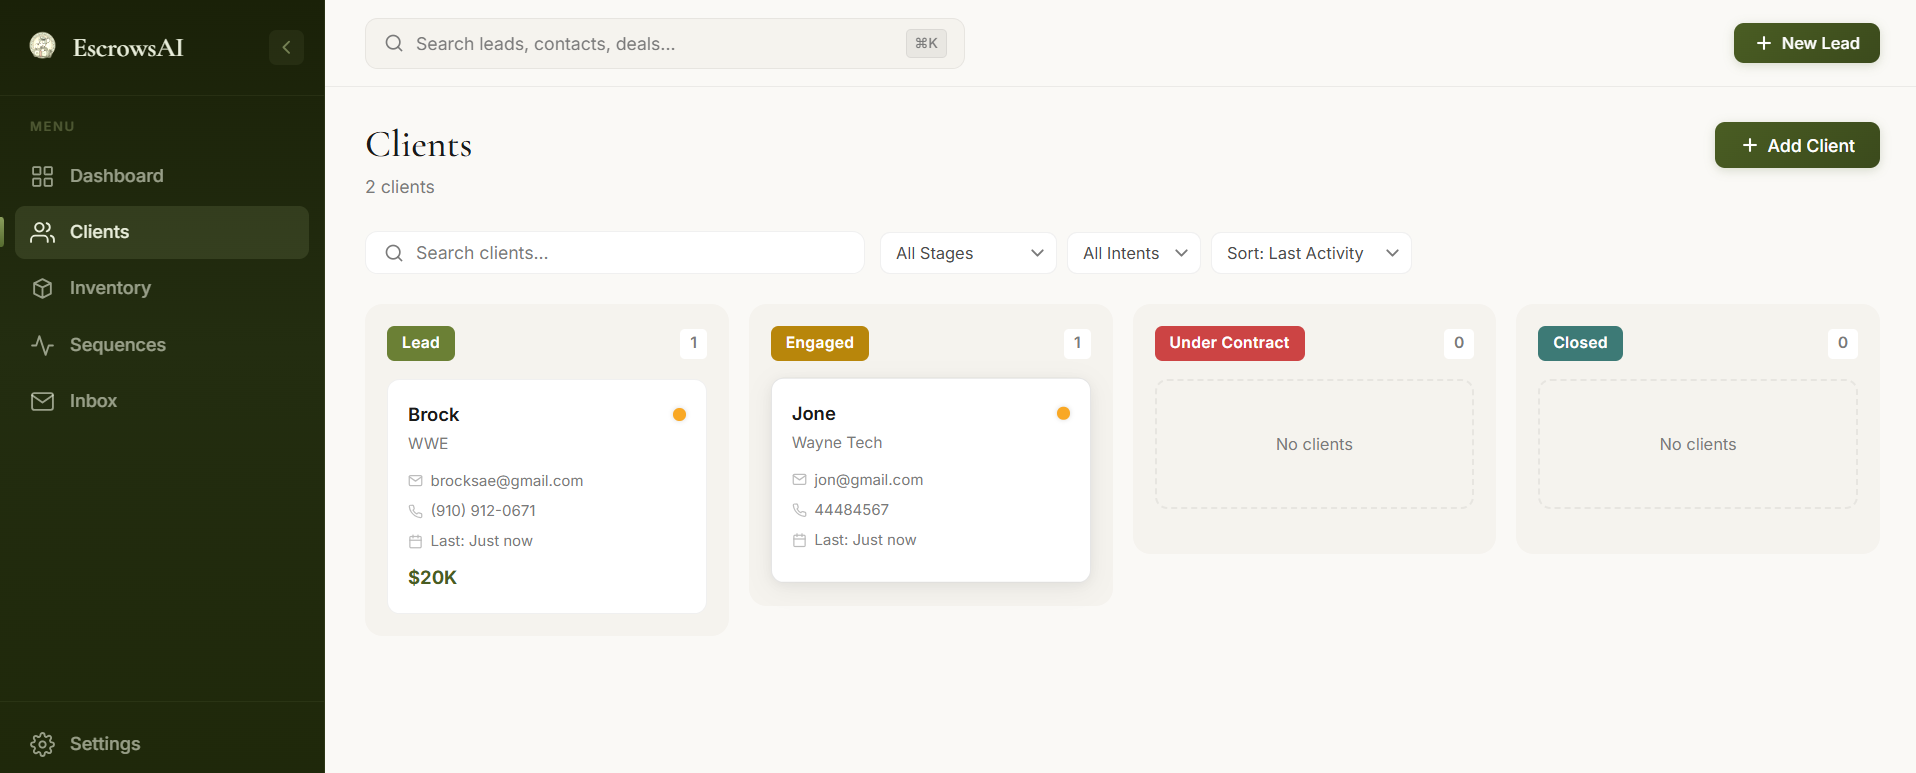Open Jone's client card

point(931,480)
